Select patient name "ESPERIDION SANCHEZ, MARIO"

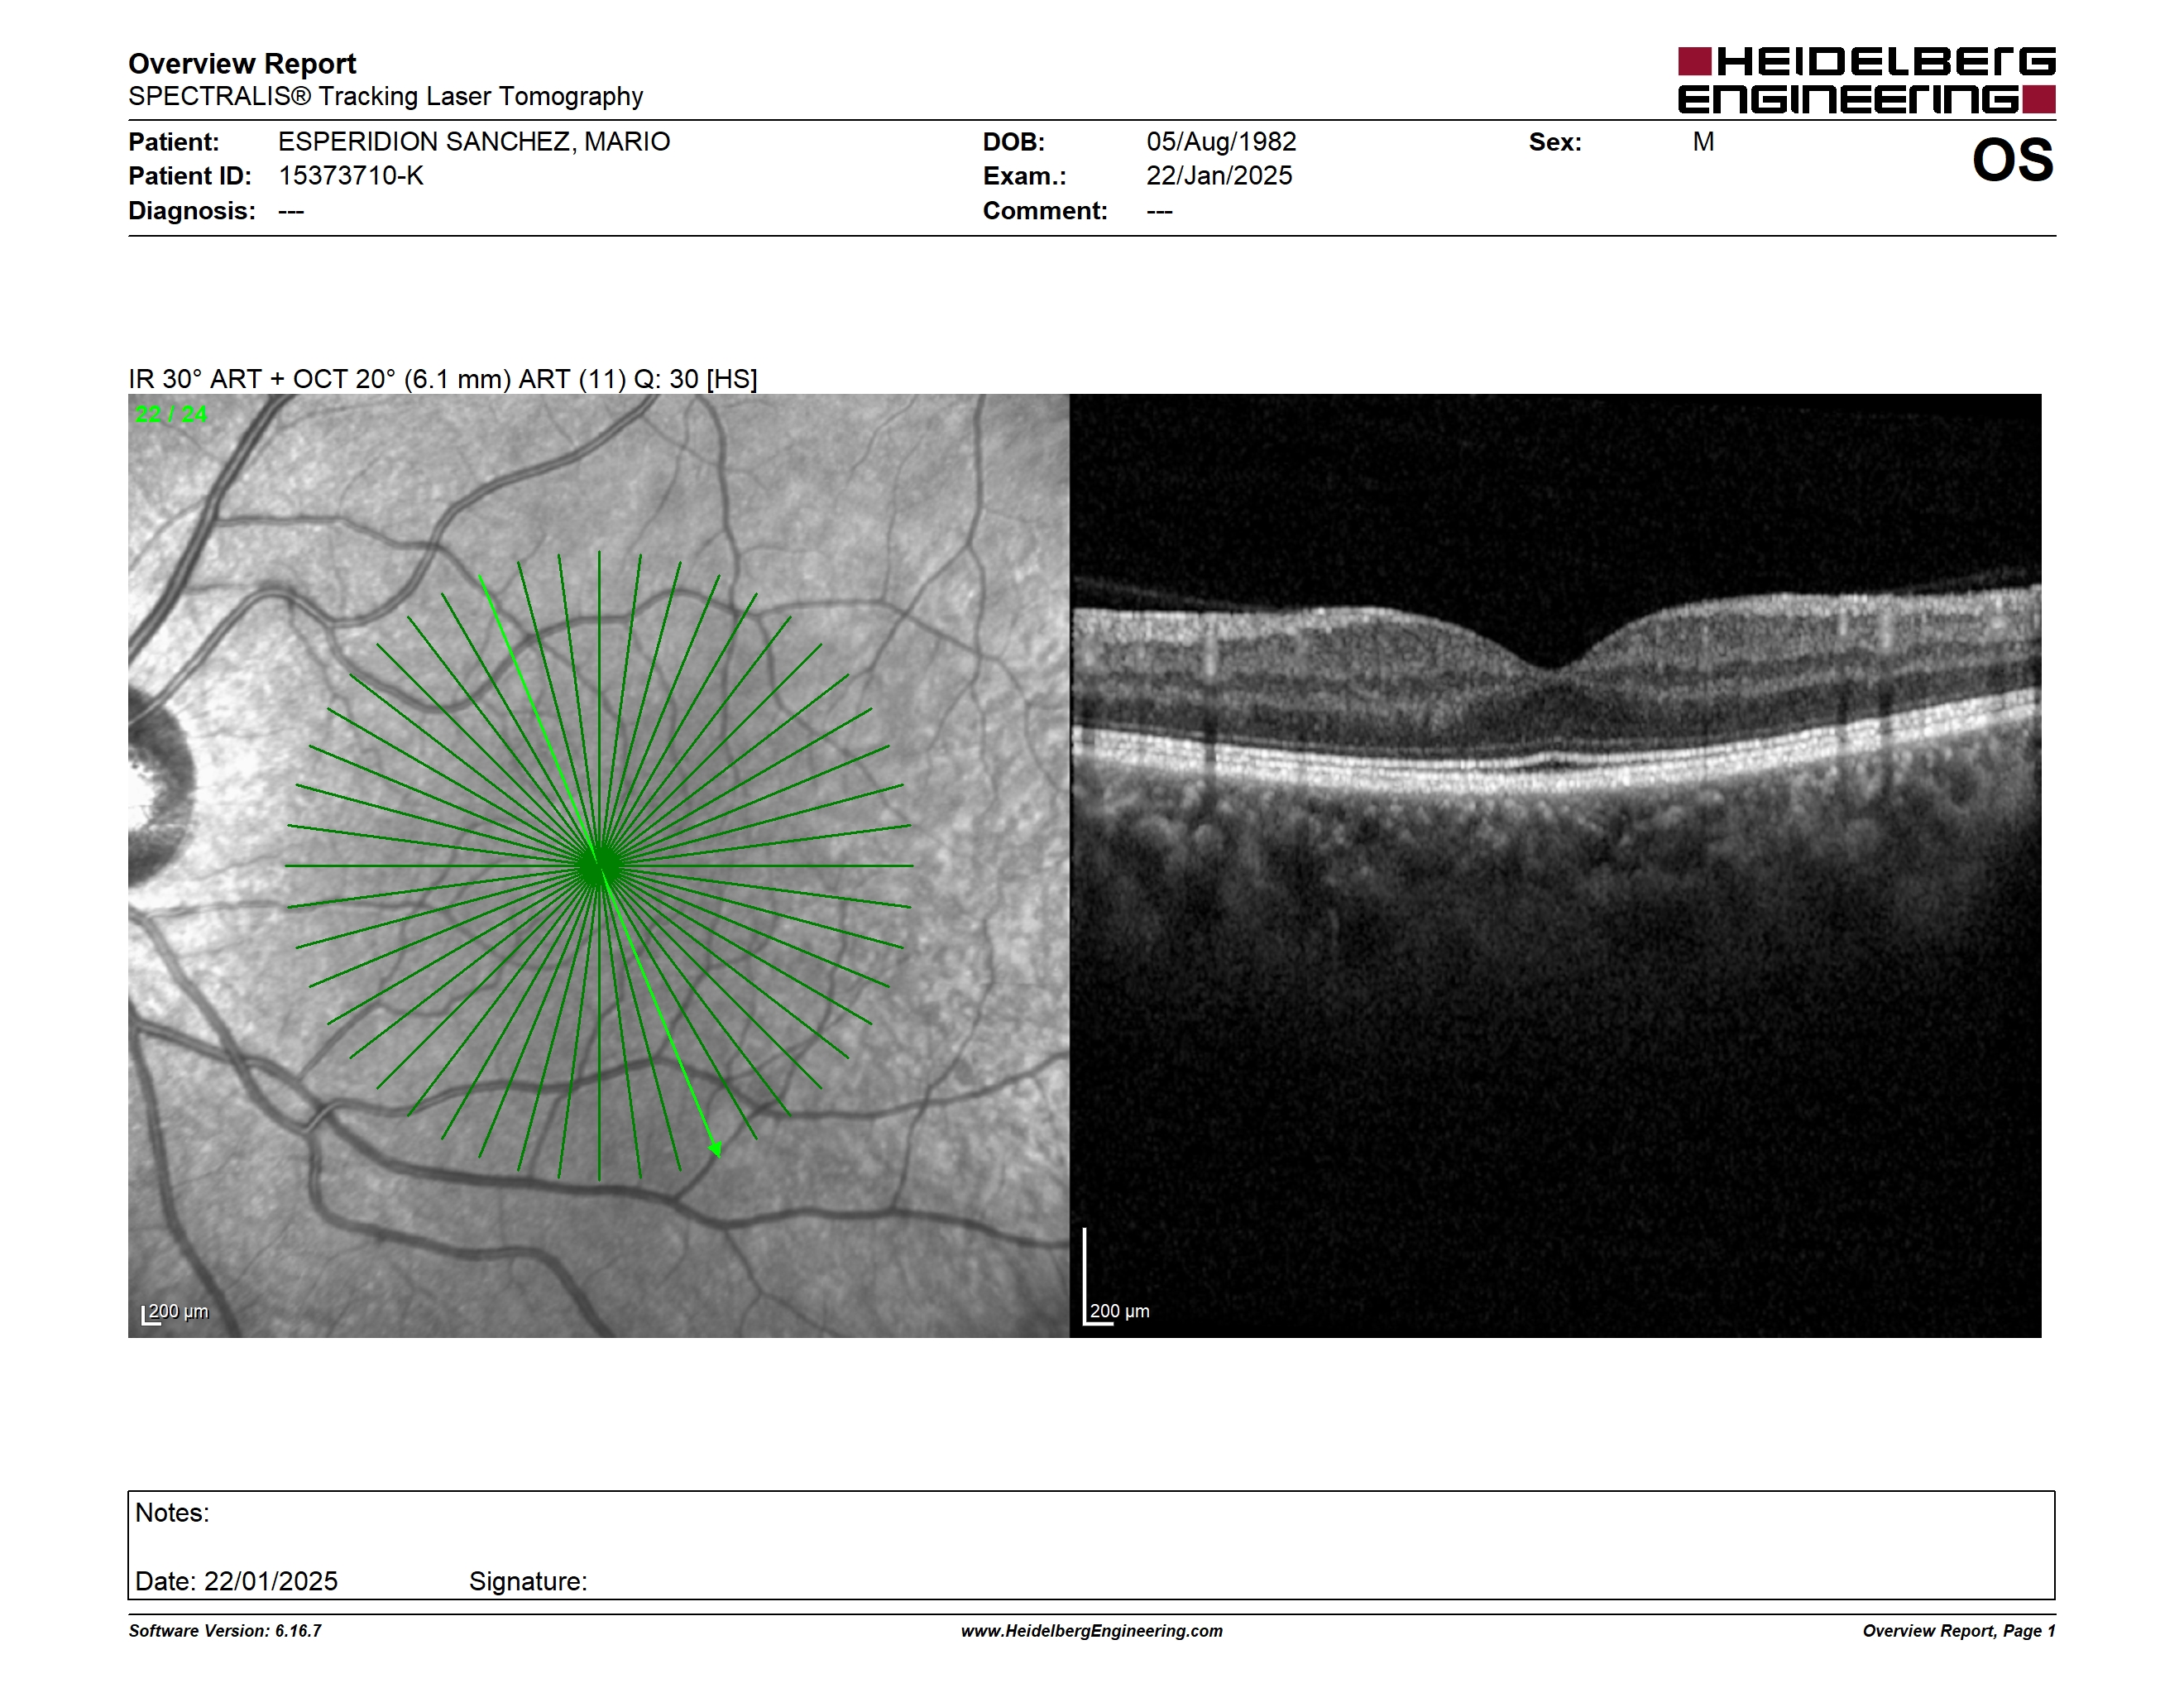click(474, 142)
